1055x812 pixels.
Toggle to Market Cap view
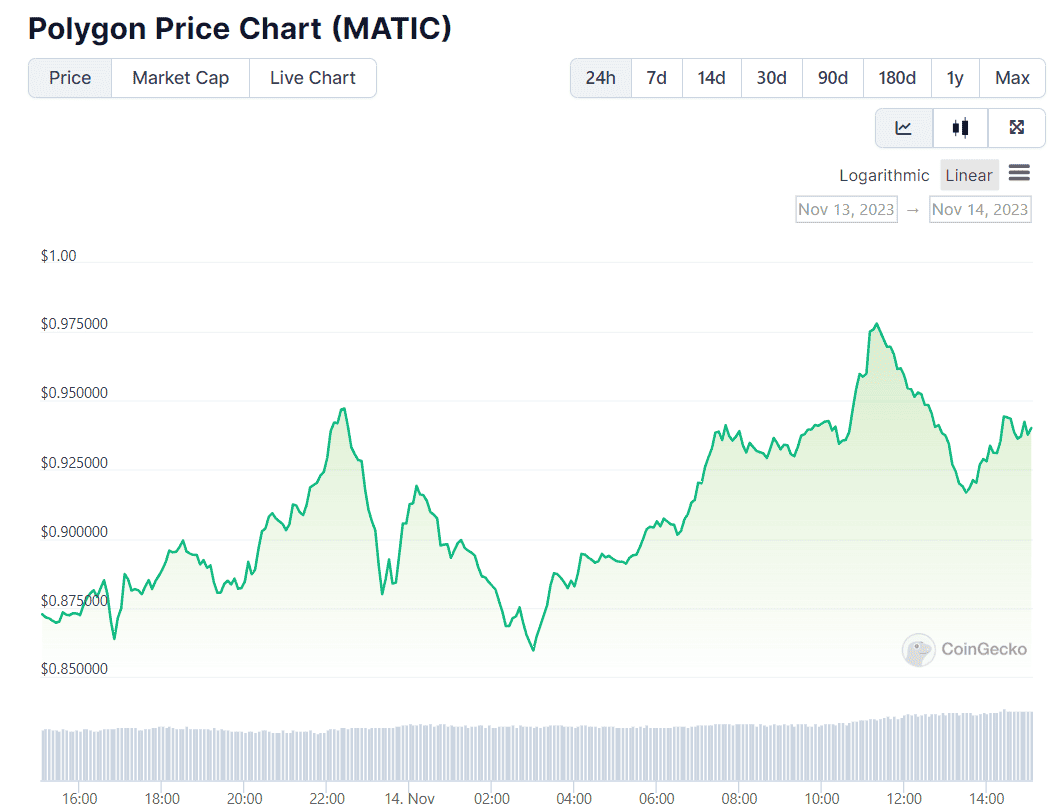coord(180,77)
